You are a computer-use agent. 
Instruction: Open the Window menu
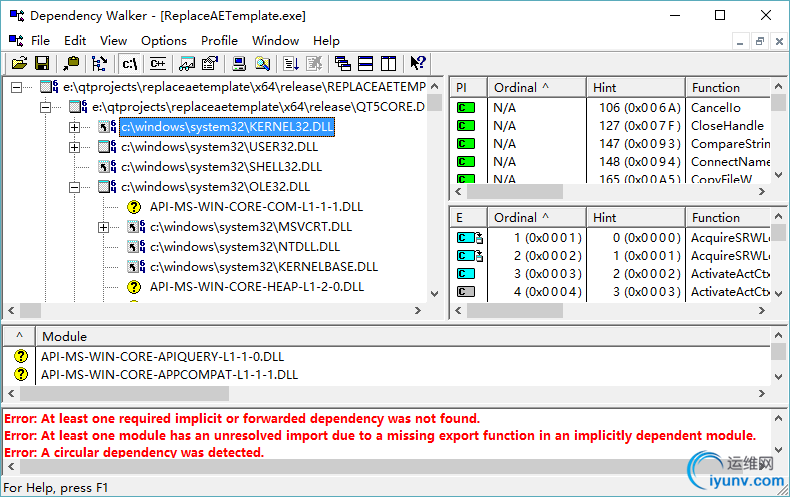coord(276,41)
